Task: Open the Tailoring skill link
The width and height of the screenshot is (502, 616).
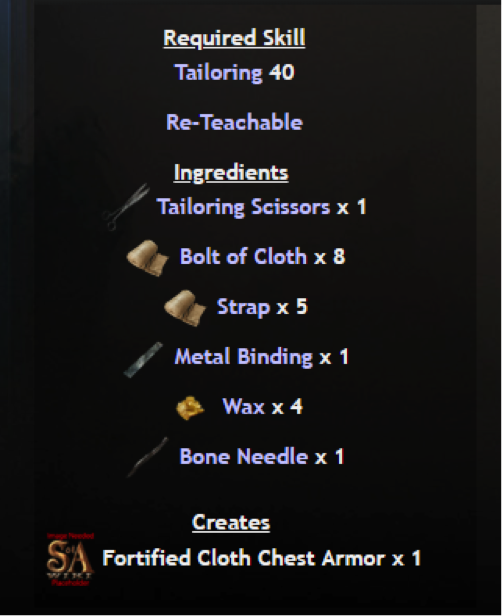Action: click(x=219, y=73)
